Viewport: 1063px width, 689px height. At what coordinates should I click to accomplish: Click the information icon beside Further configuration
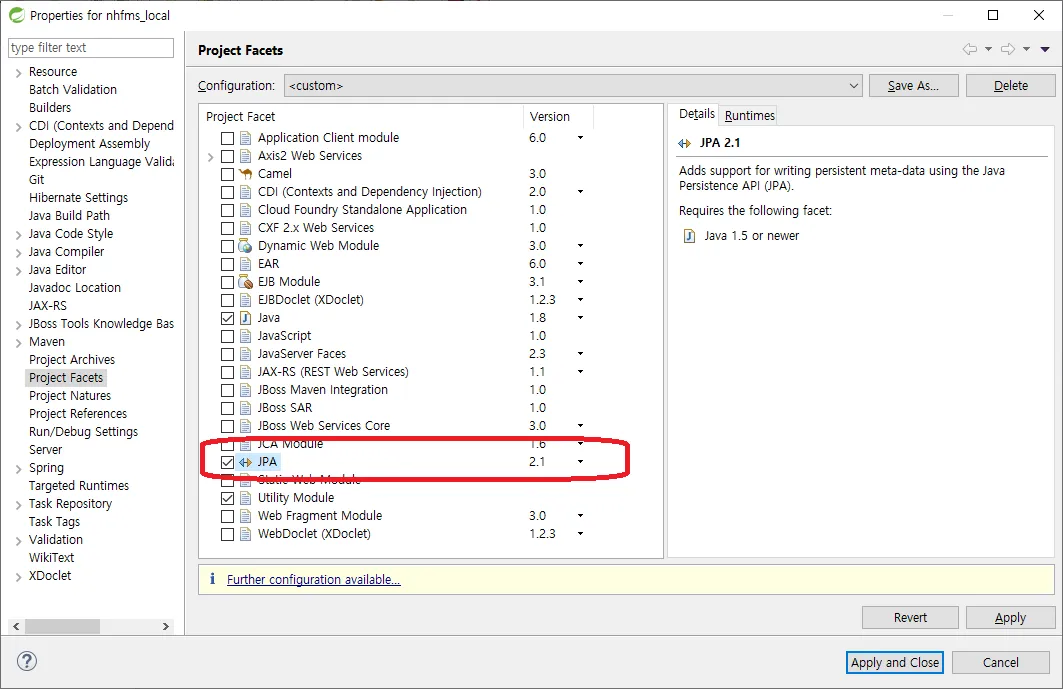click(x=212, y=578)
